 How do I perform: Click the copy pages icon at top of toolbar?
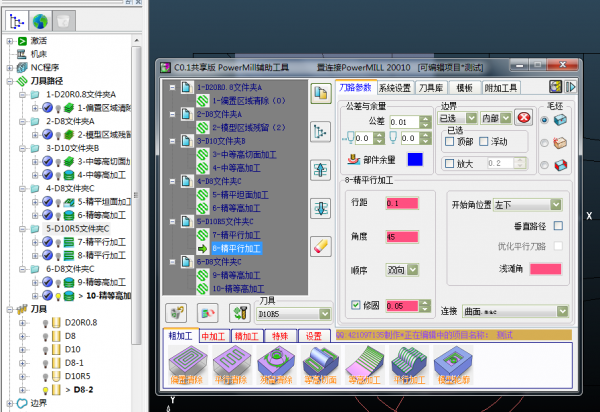tap(321, 94)
